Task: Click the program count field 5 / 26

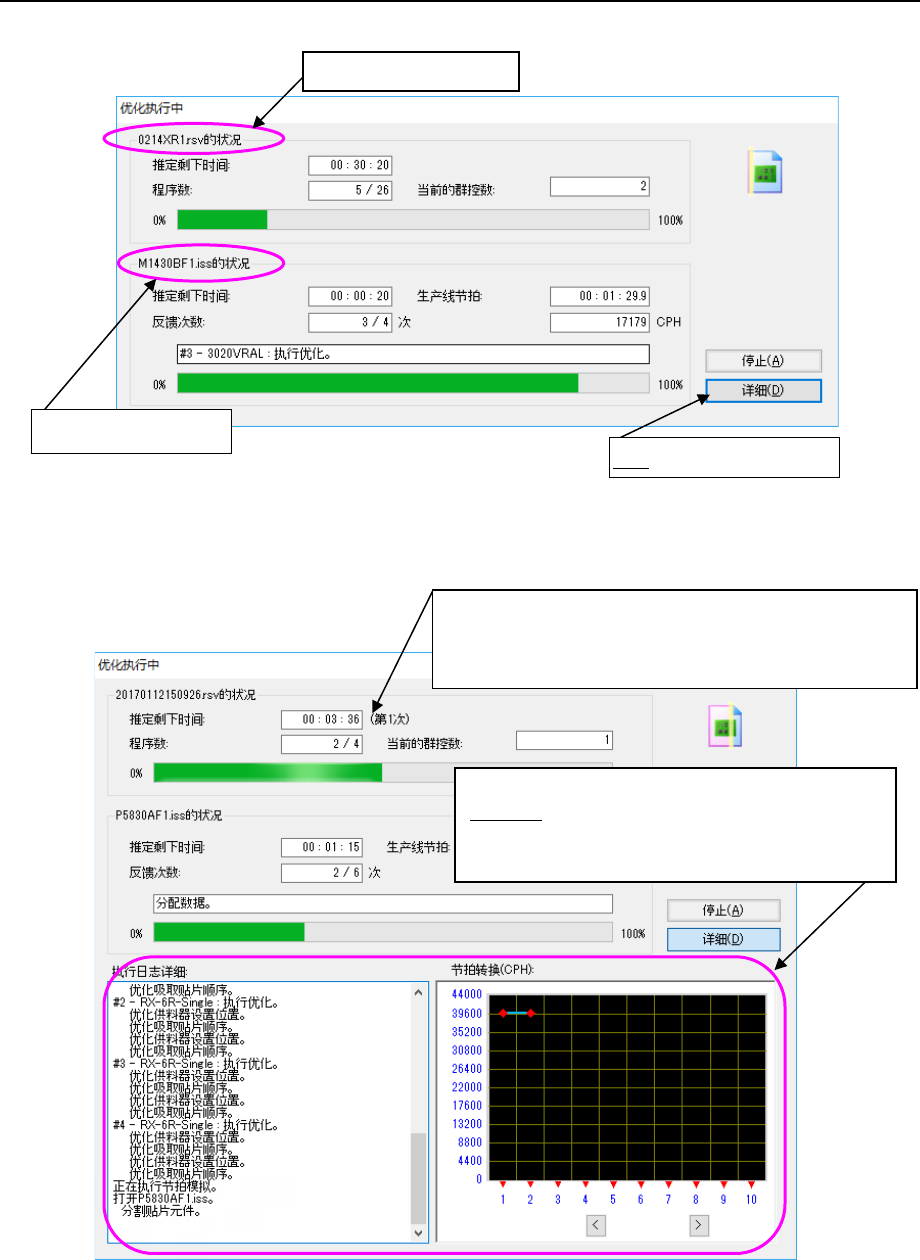Action: (x=350, y=189)
